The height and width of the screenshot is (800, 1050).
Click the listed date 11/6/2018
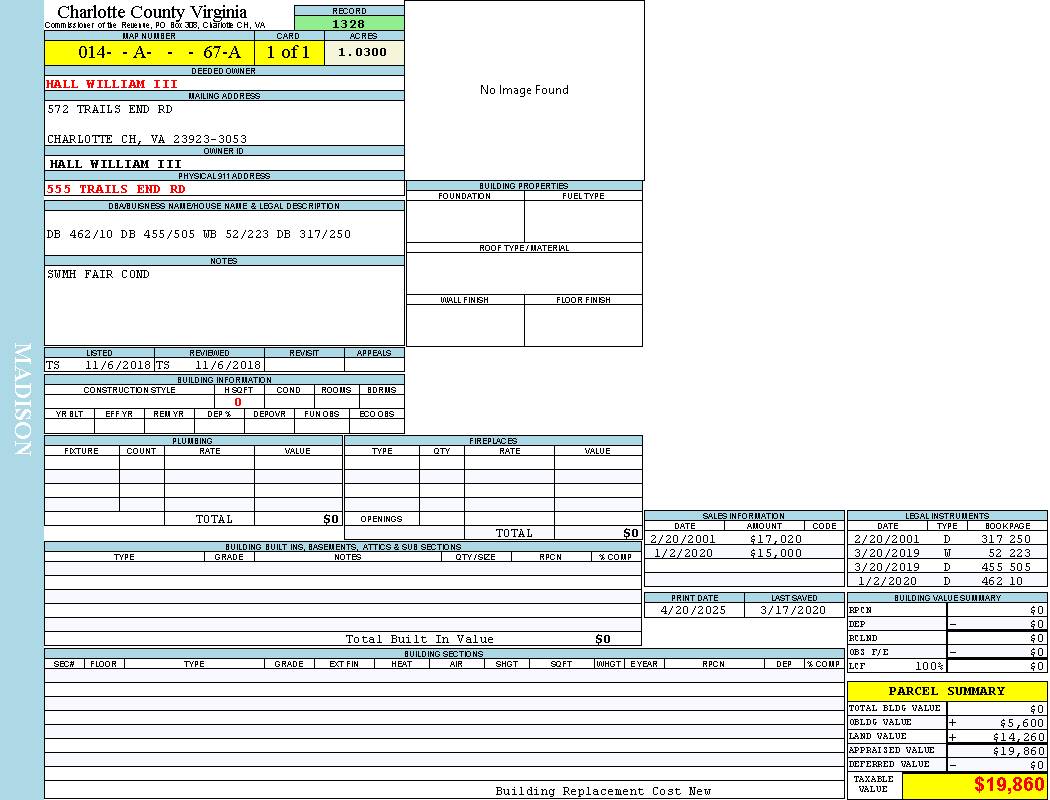pyautogui.click(x=117, y=366)
